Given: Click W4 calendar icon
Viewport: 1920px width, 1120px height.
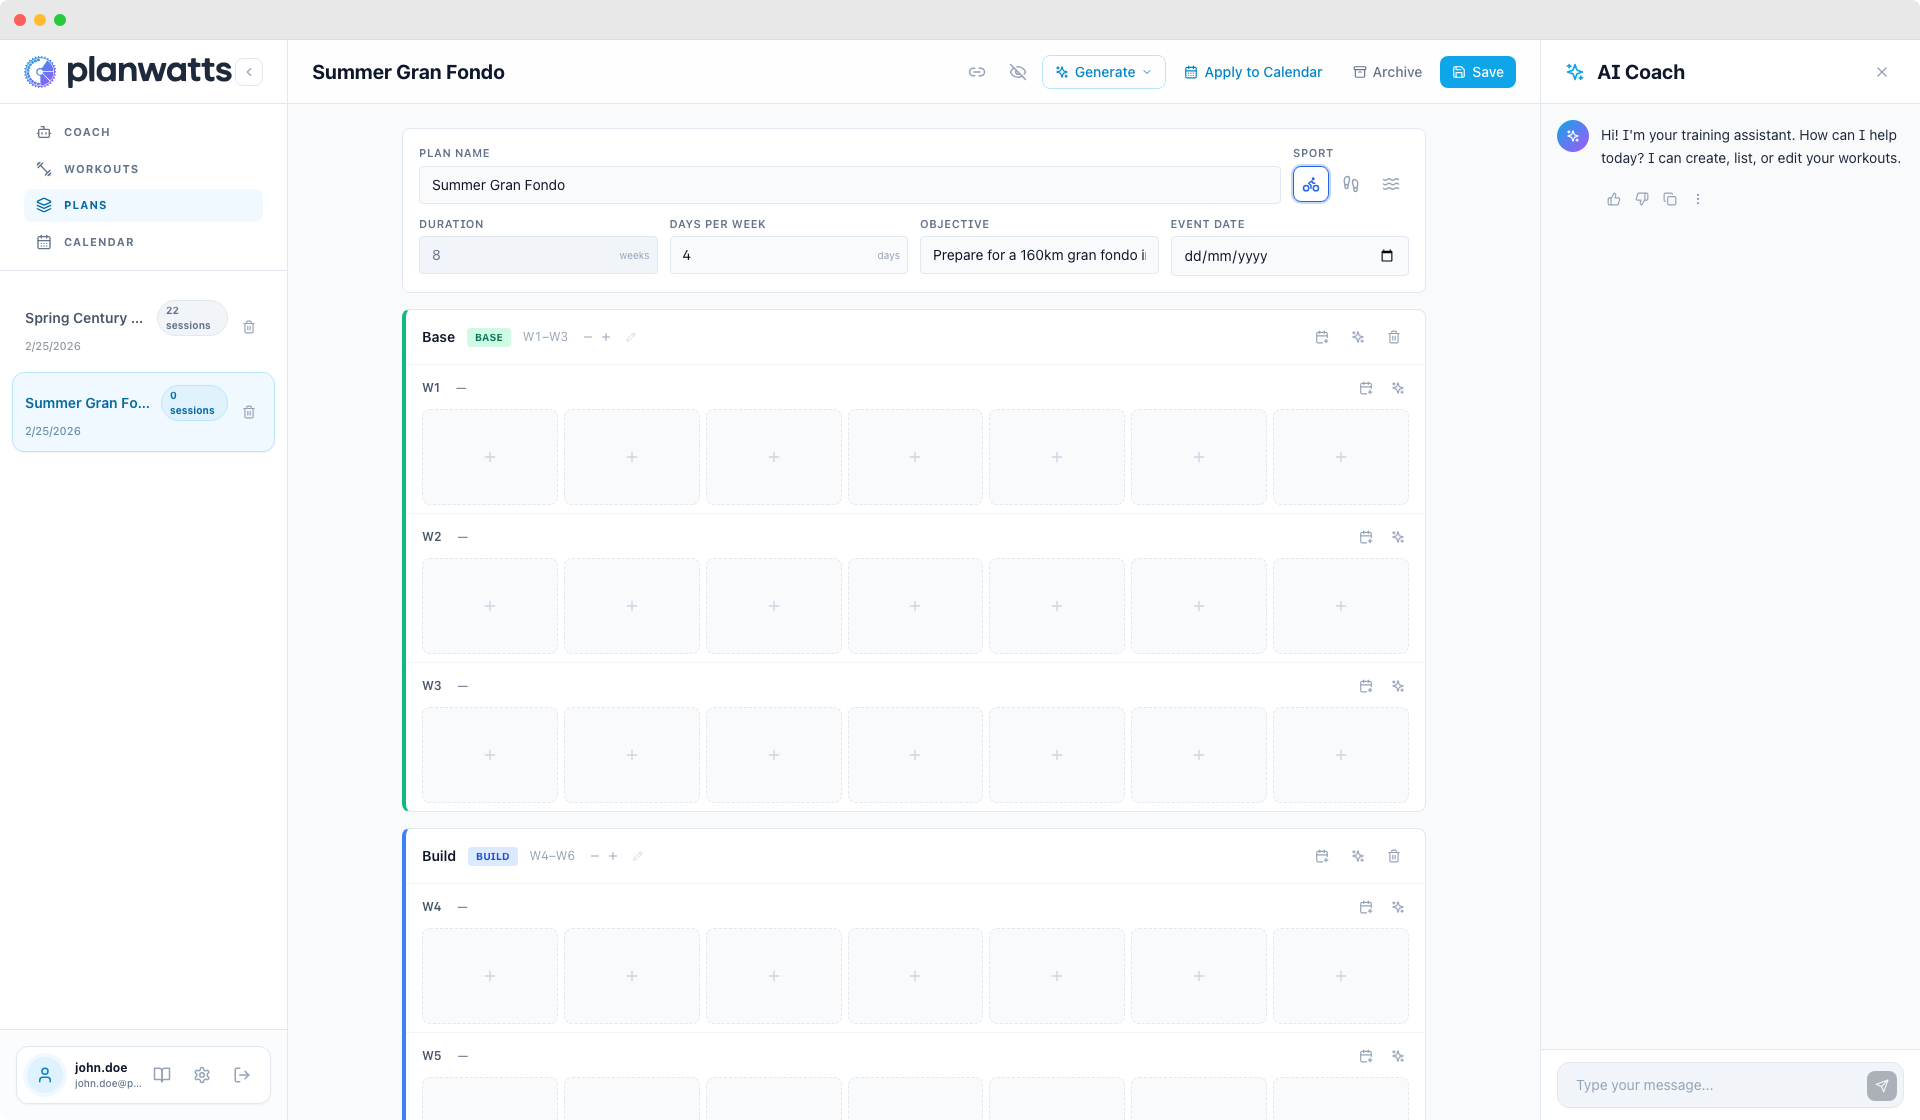Looking at the screenshot, I should 1366,907.
